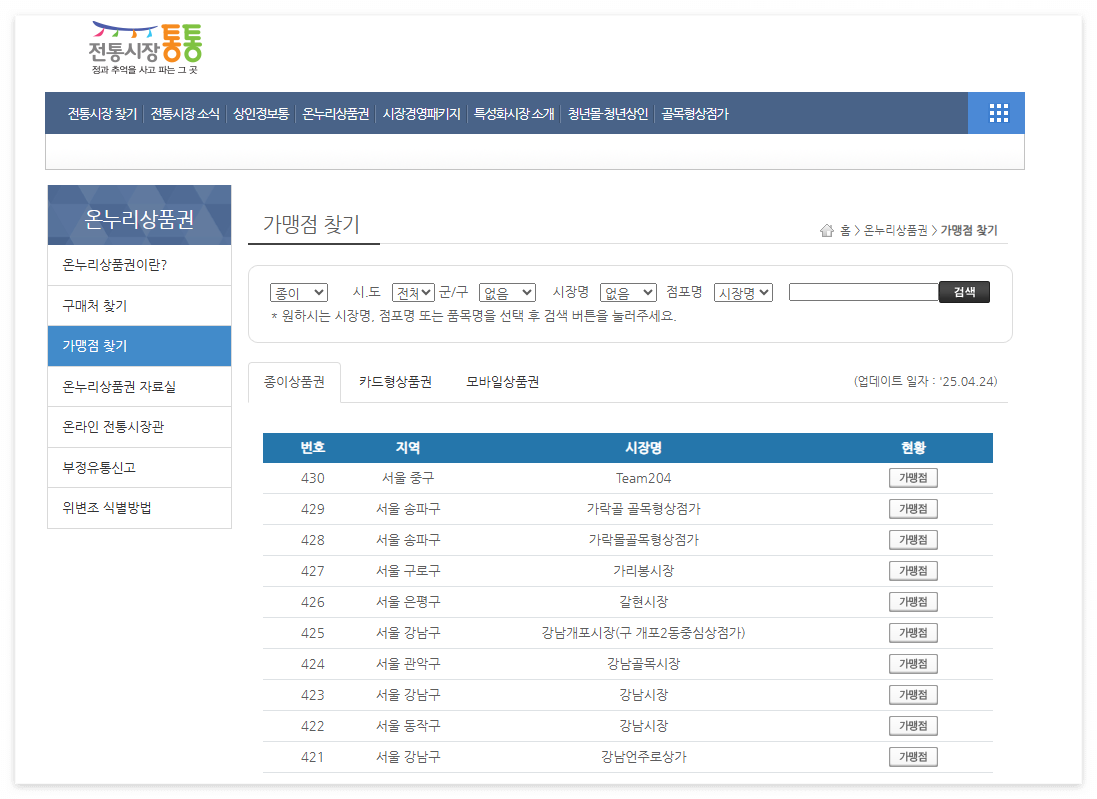Click the 온누리상품권 sidebar title banner
This screenshot has width=1097, height=799.
139,215
